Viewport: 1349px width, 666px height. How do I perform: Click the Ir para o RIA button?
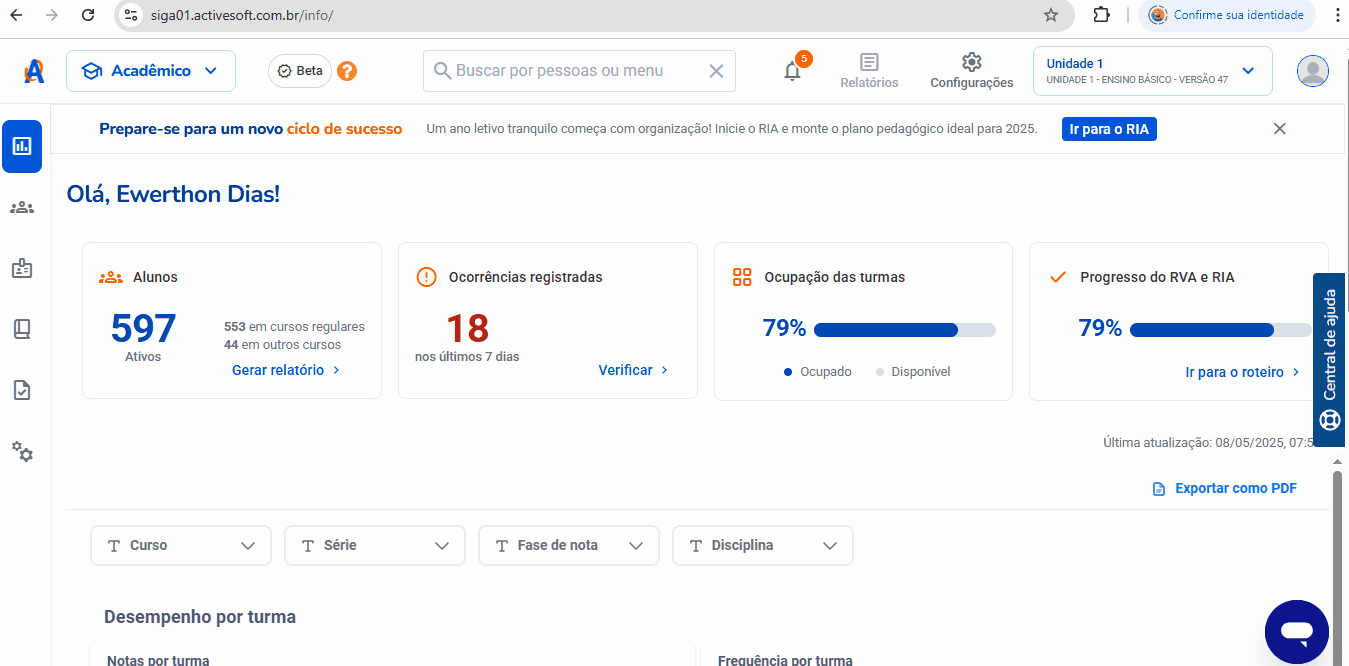tap(1109, 128)
